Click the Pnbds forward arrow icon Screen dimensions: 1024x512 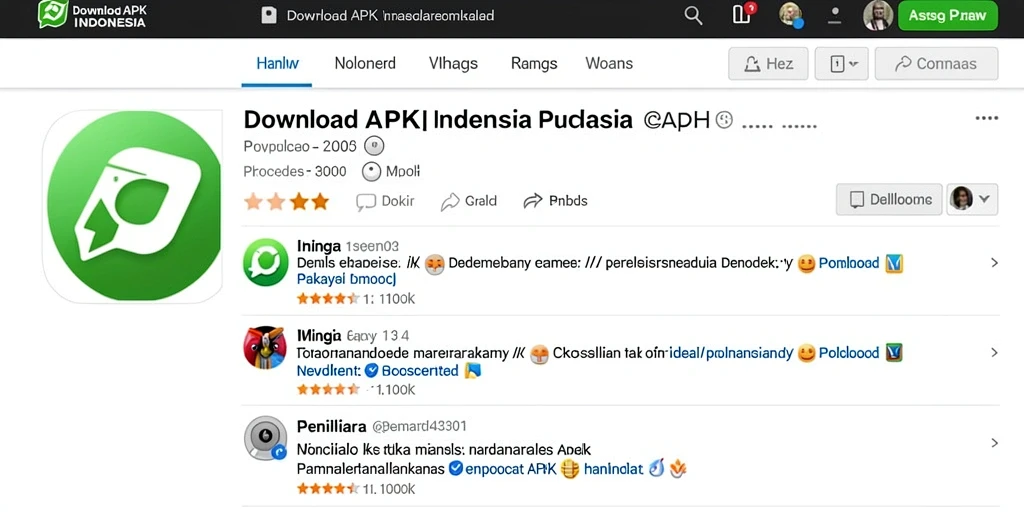pos(533,201)
